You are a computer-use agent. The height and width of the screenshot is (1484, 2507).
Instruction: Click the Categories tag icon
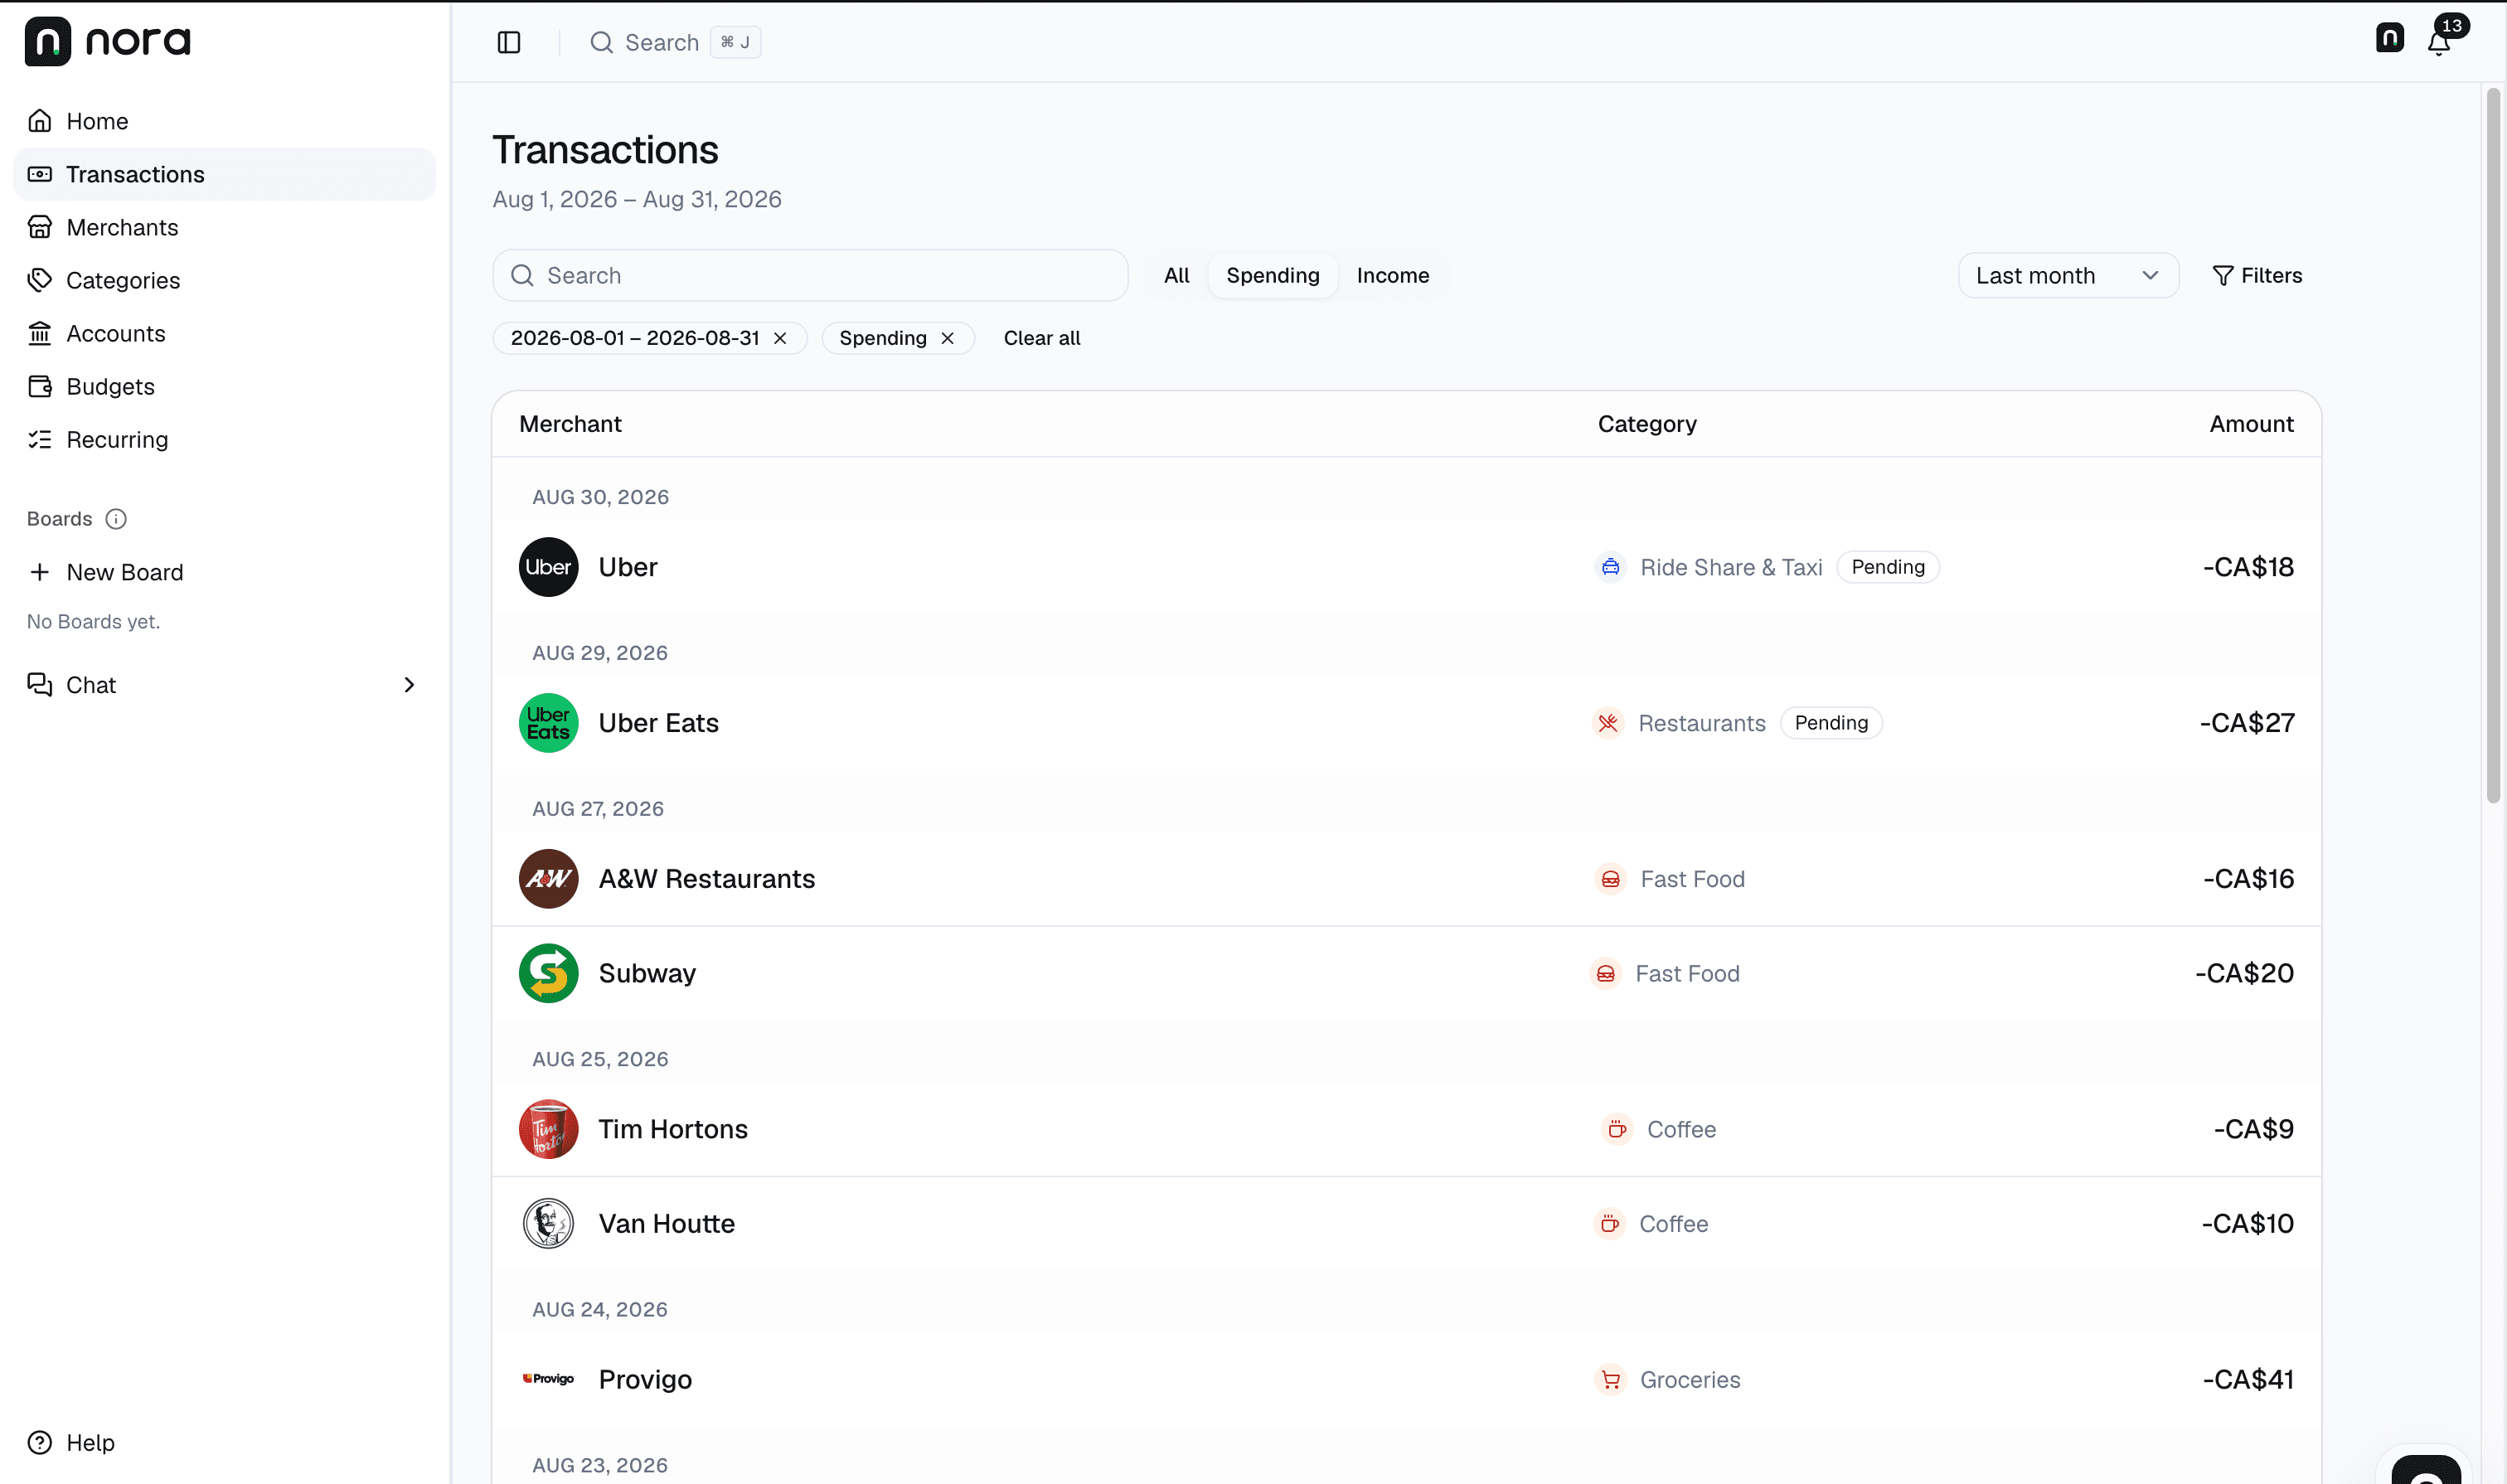[x=40, y=280]
